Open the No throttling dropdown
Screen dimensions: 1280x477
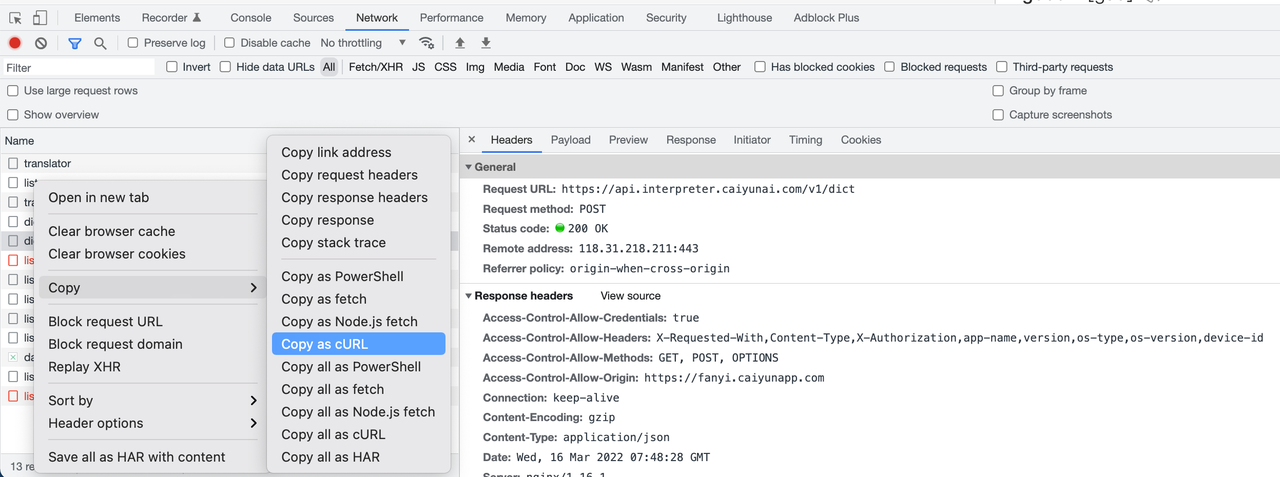pos(364,43)
